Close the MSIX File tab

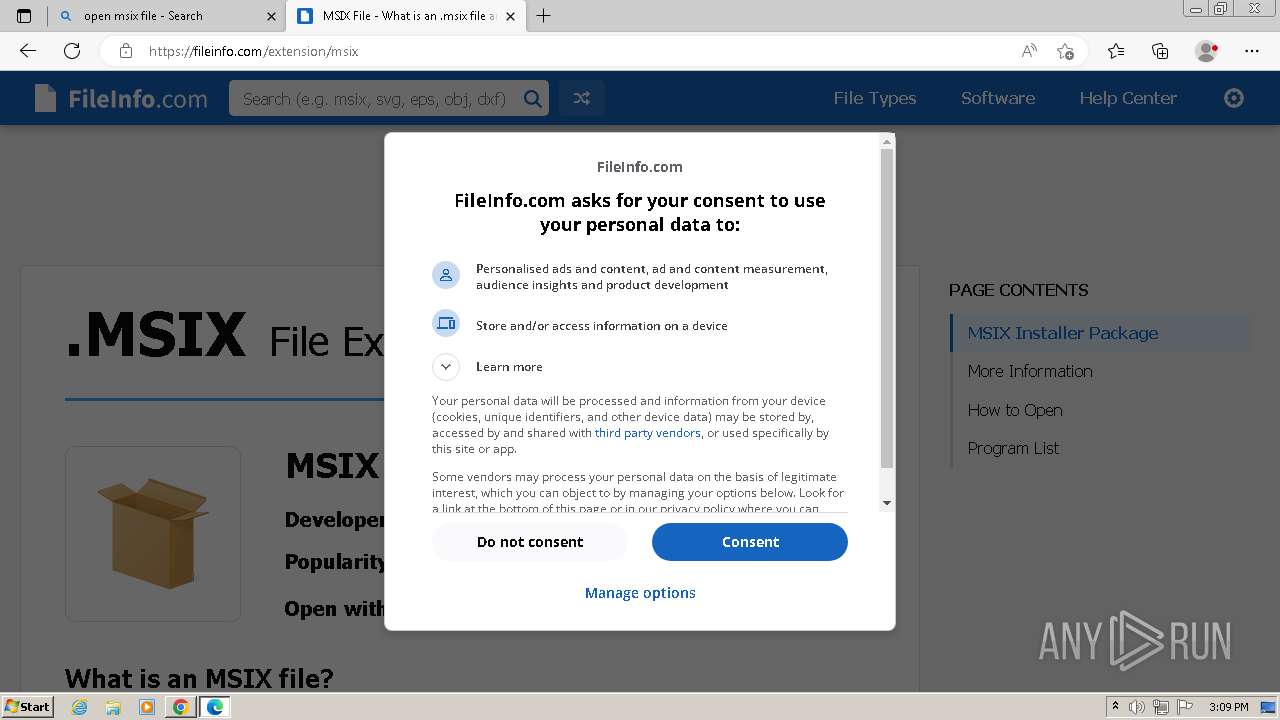pyautogui.click(x=511, y=16)
